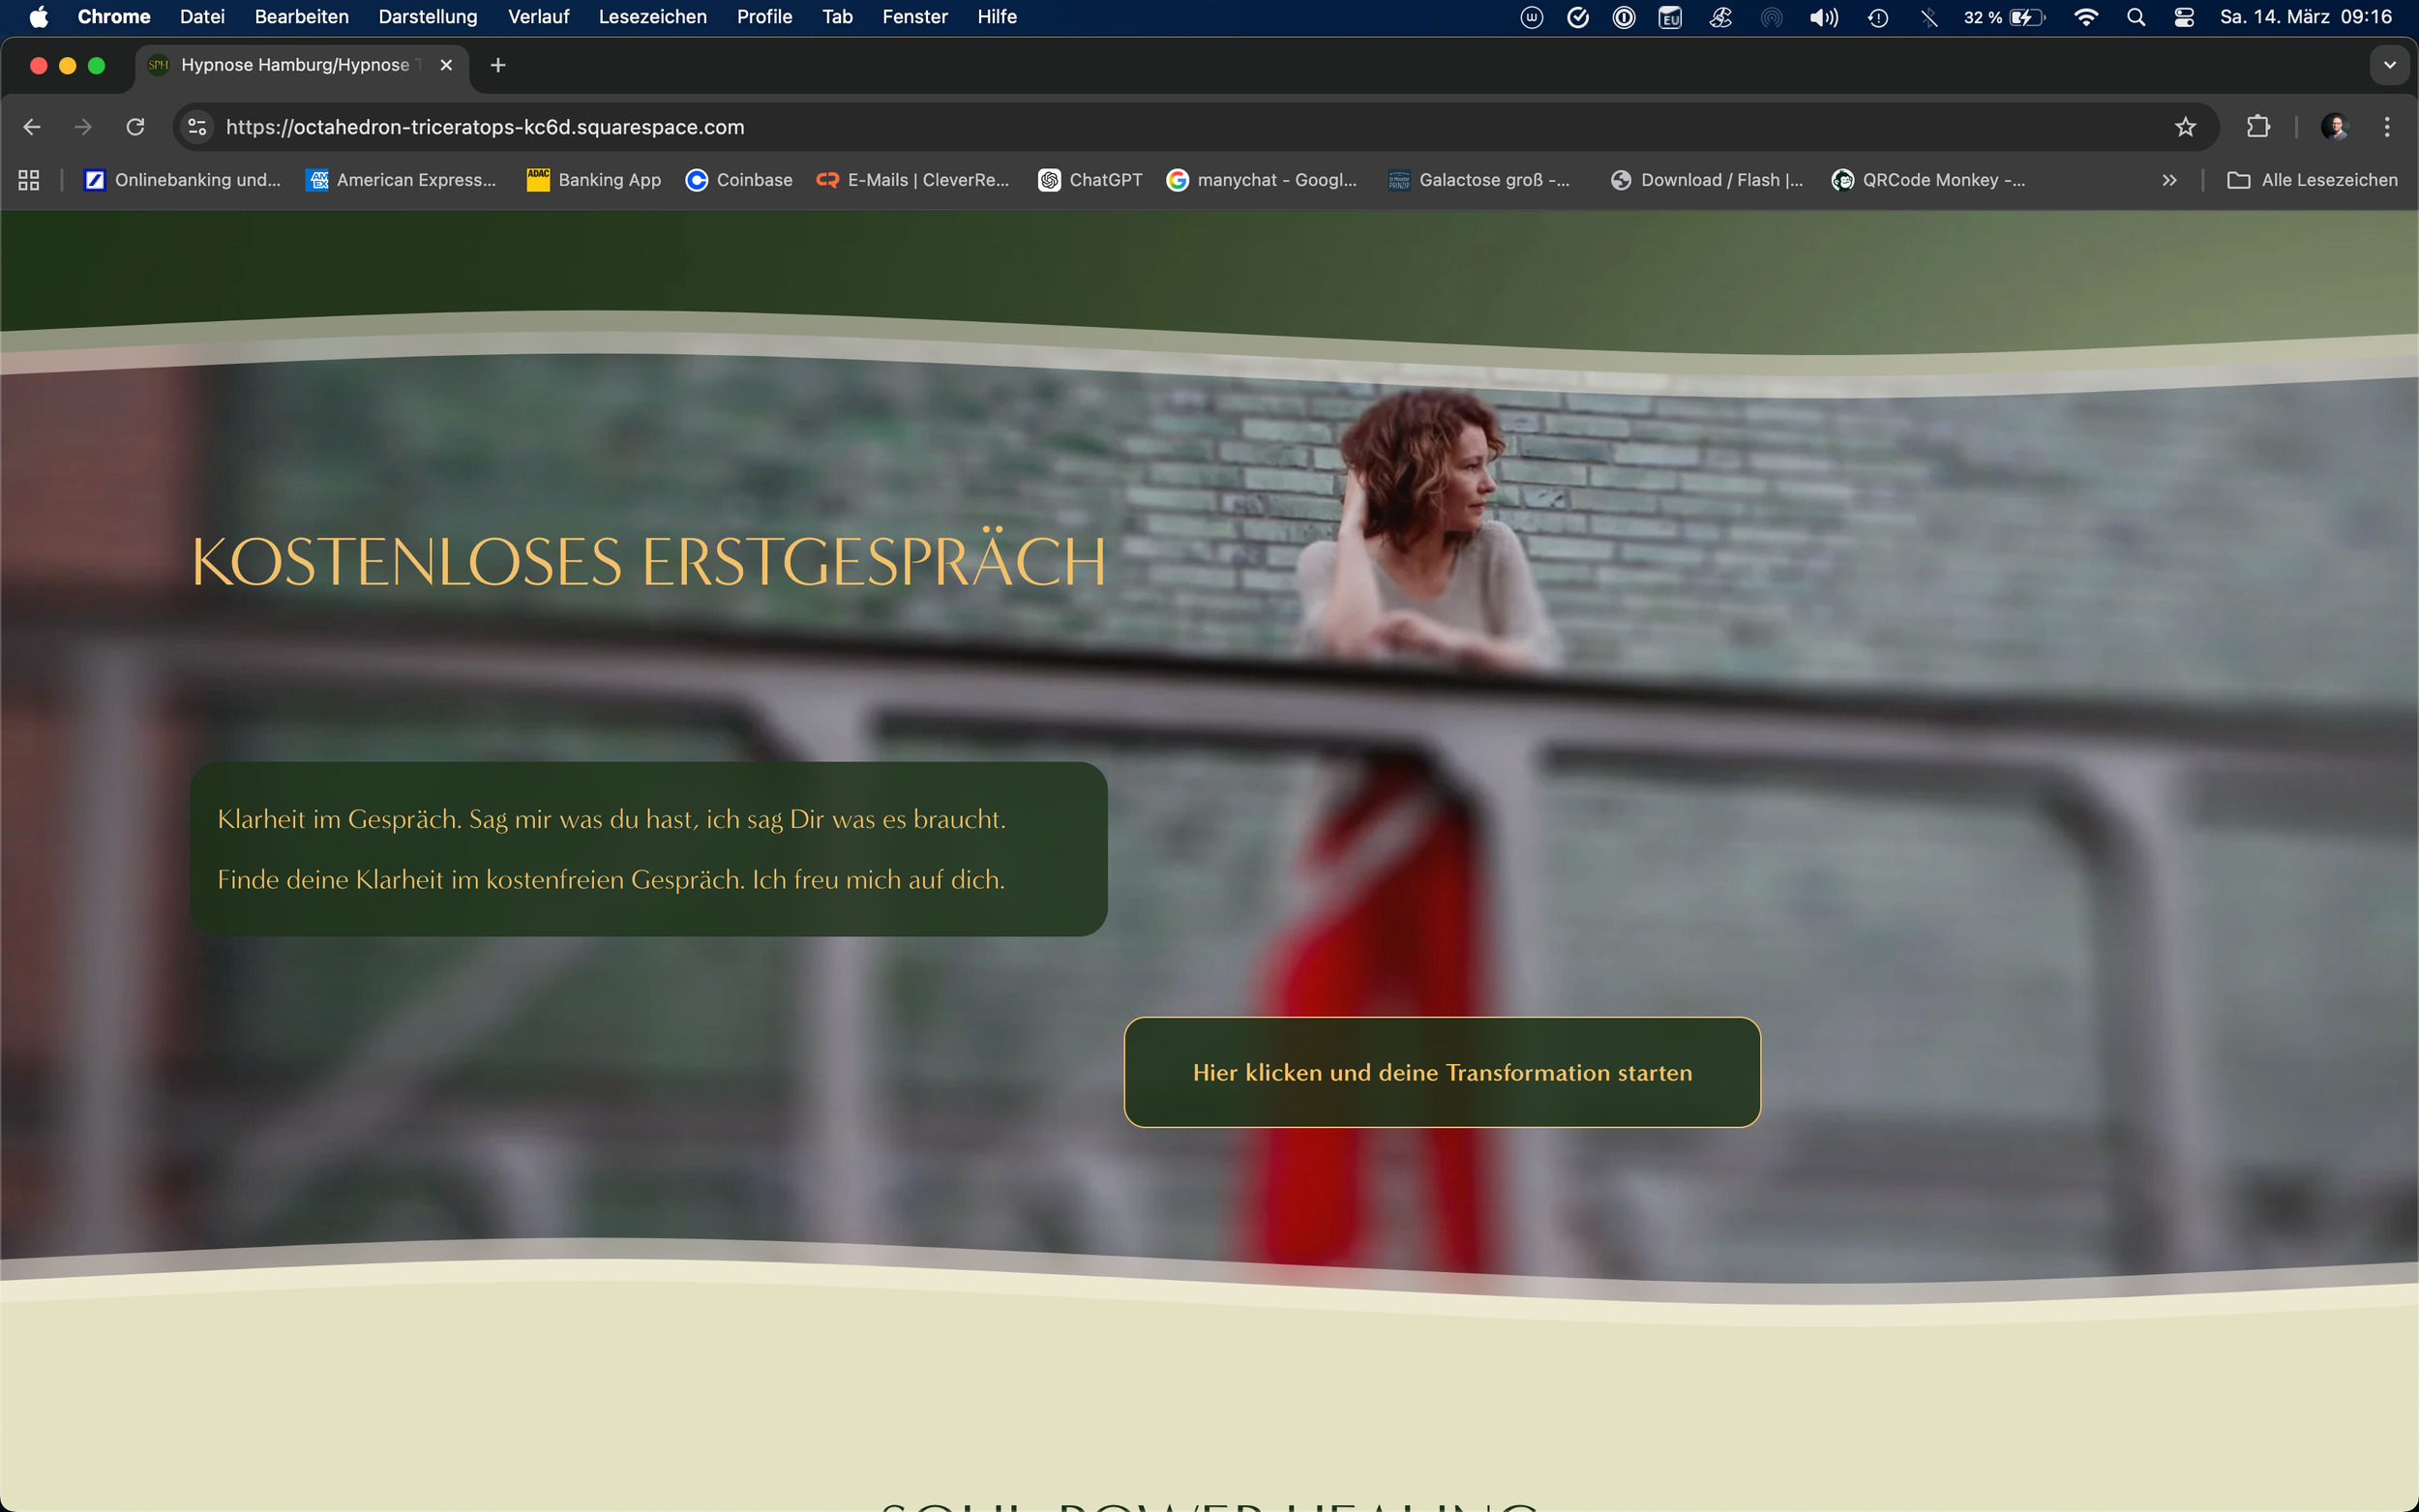Open the Verlauf menu
This screenshot has width=2419, height=1512.
538,17
